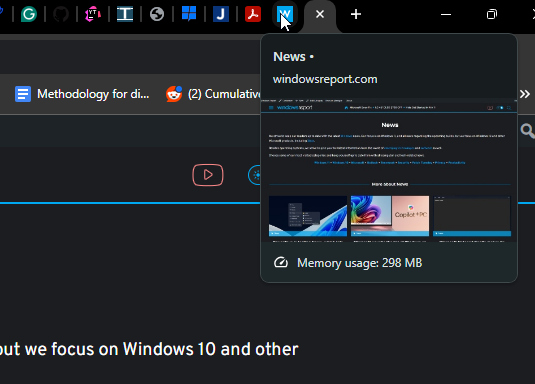Click the Google Docs bookmark icon

coord(23,94)
